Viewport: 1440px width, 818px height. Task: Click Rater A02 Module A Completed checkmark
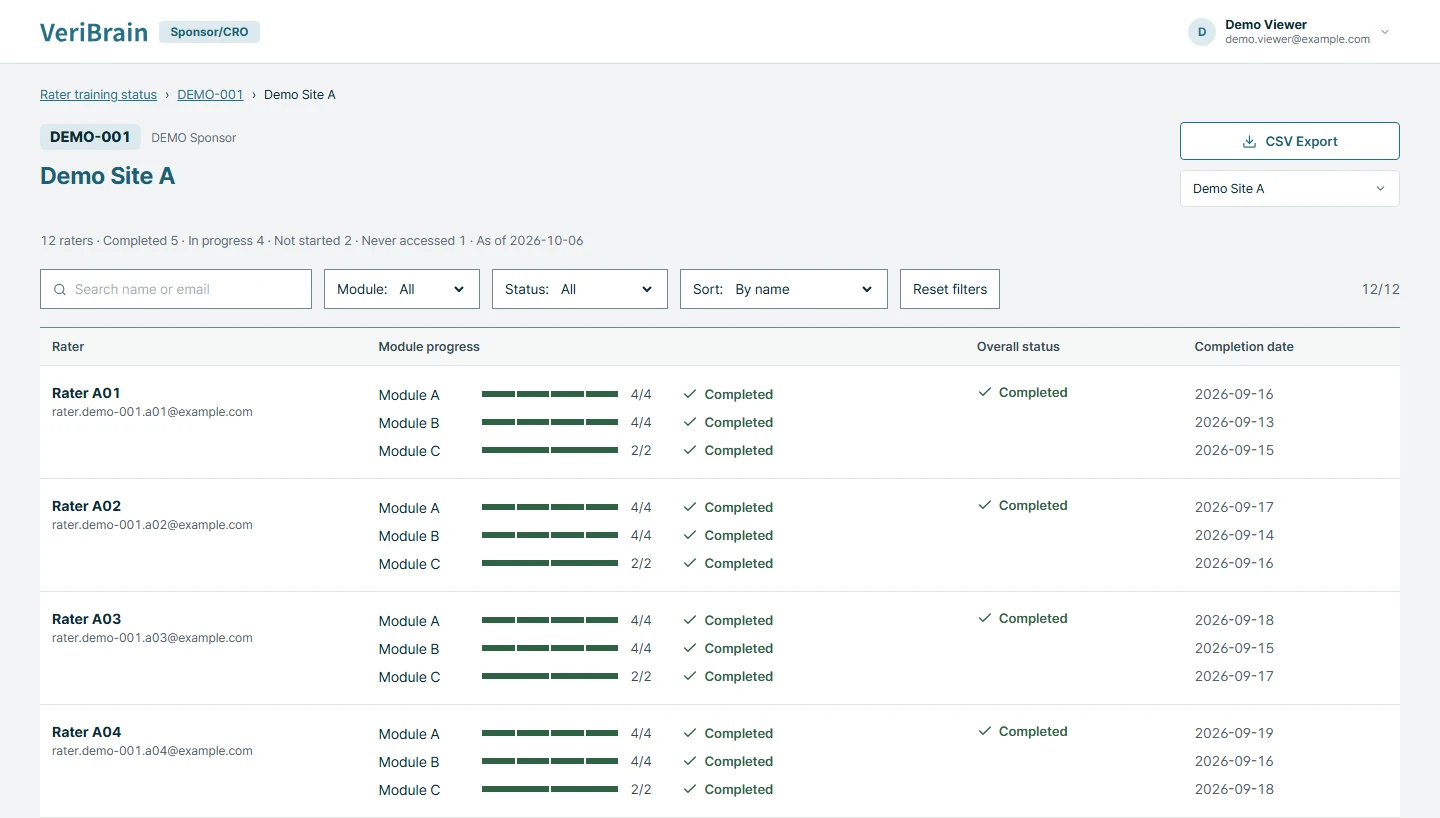click(x=690, y=507)
